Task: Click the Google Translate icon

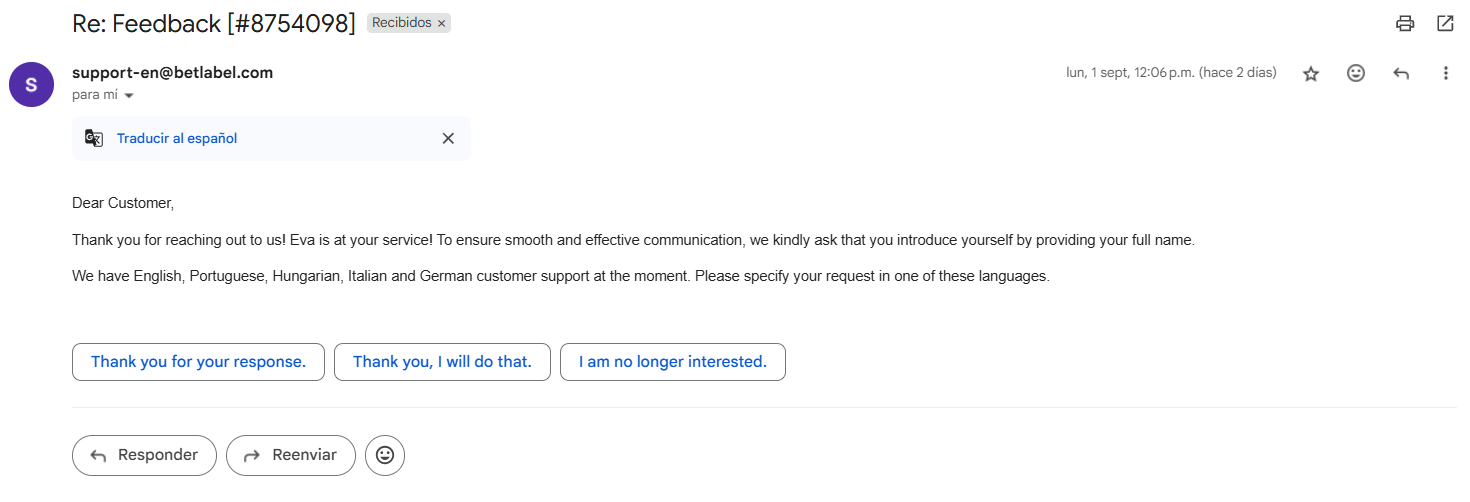Action: pyautogui.click(x=94, y=139)
